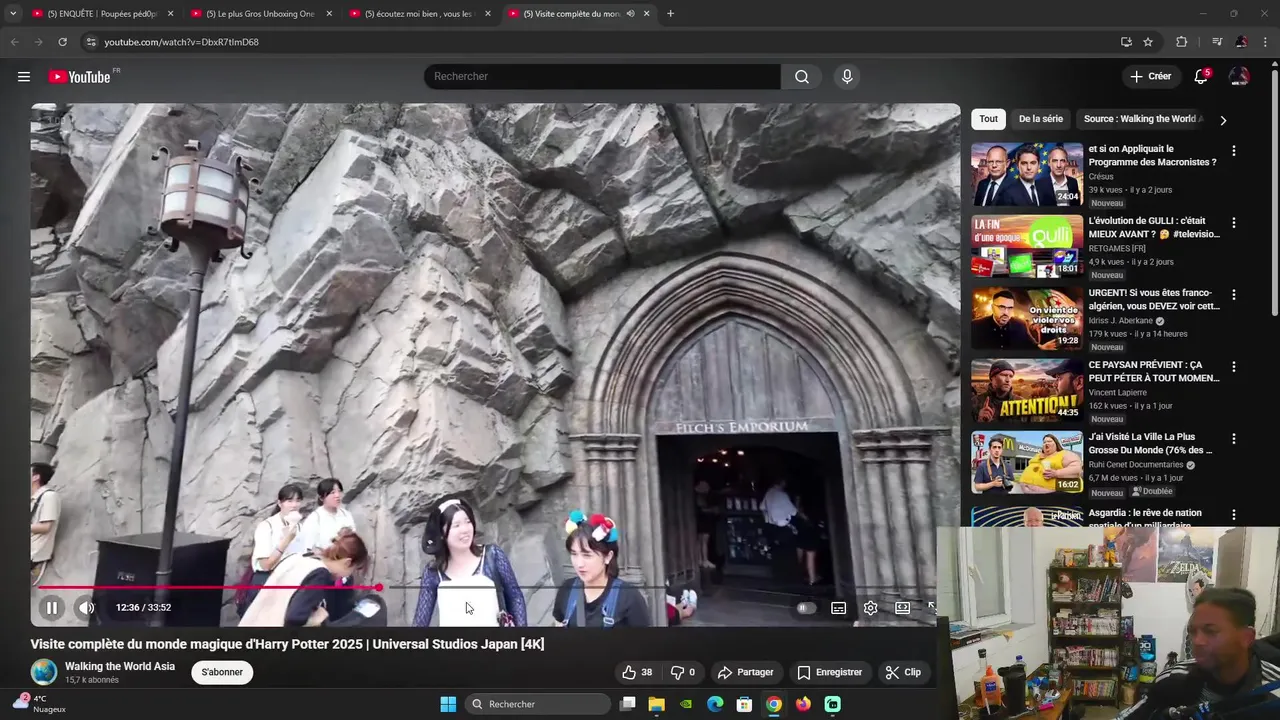
Task: Open a new browser tab
Action: [x=670, y=14]
